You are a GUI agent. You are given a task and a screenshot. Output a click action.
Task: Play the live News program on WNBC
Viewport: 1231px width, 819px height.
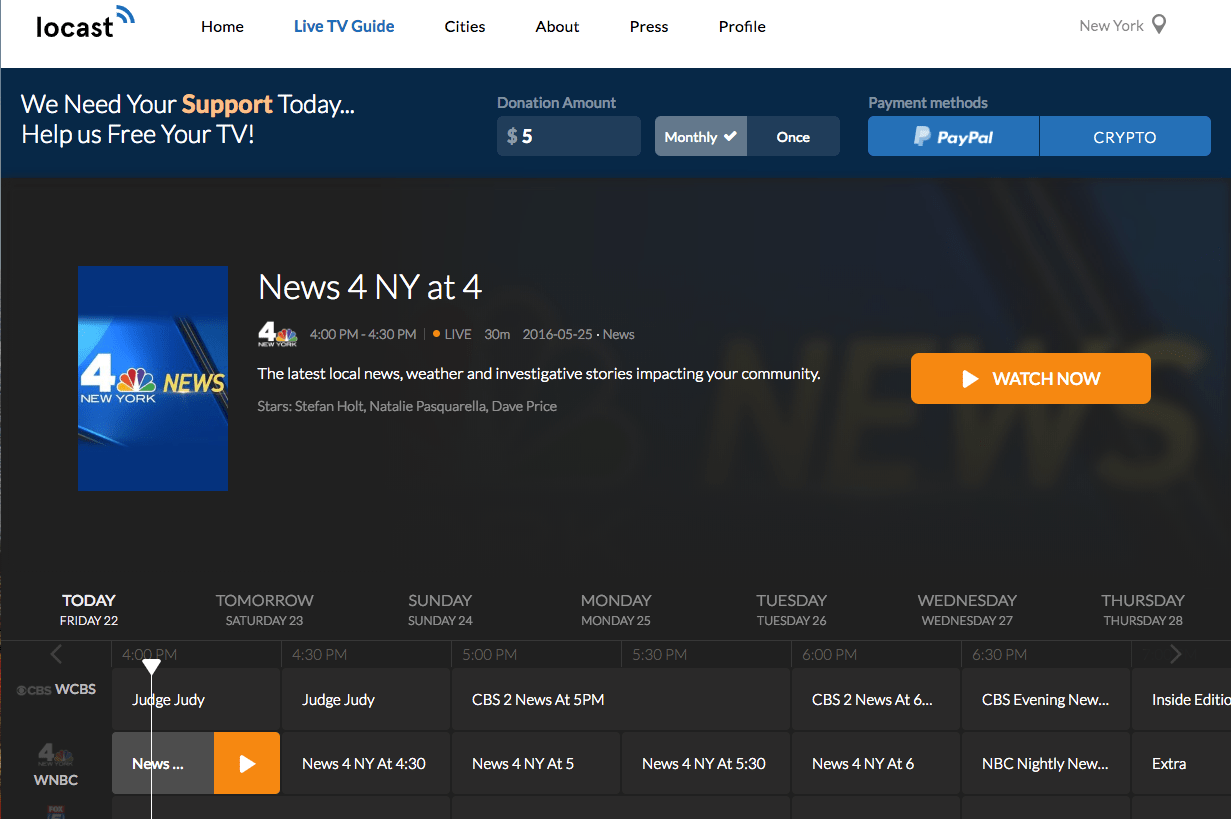(x=247, y=764)
